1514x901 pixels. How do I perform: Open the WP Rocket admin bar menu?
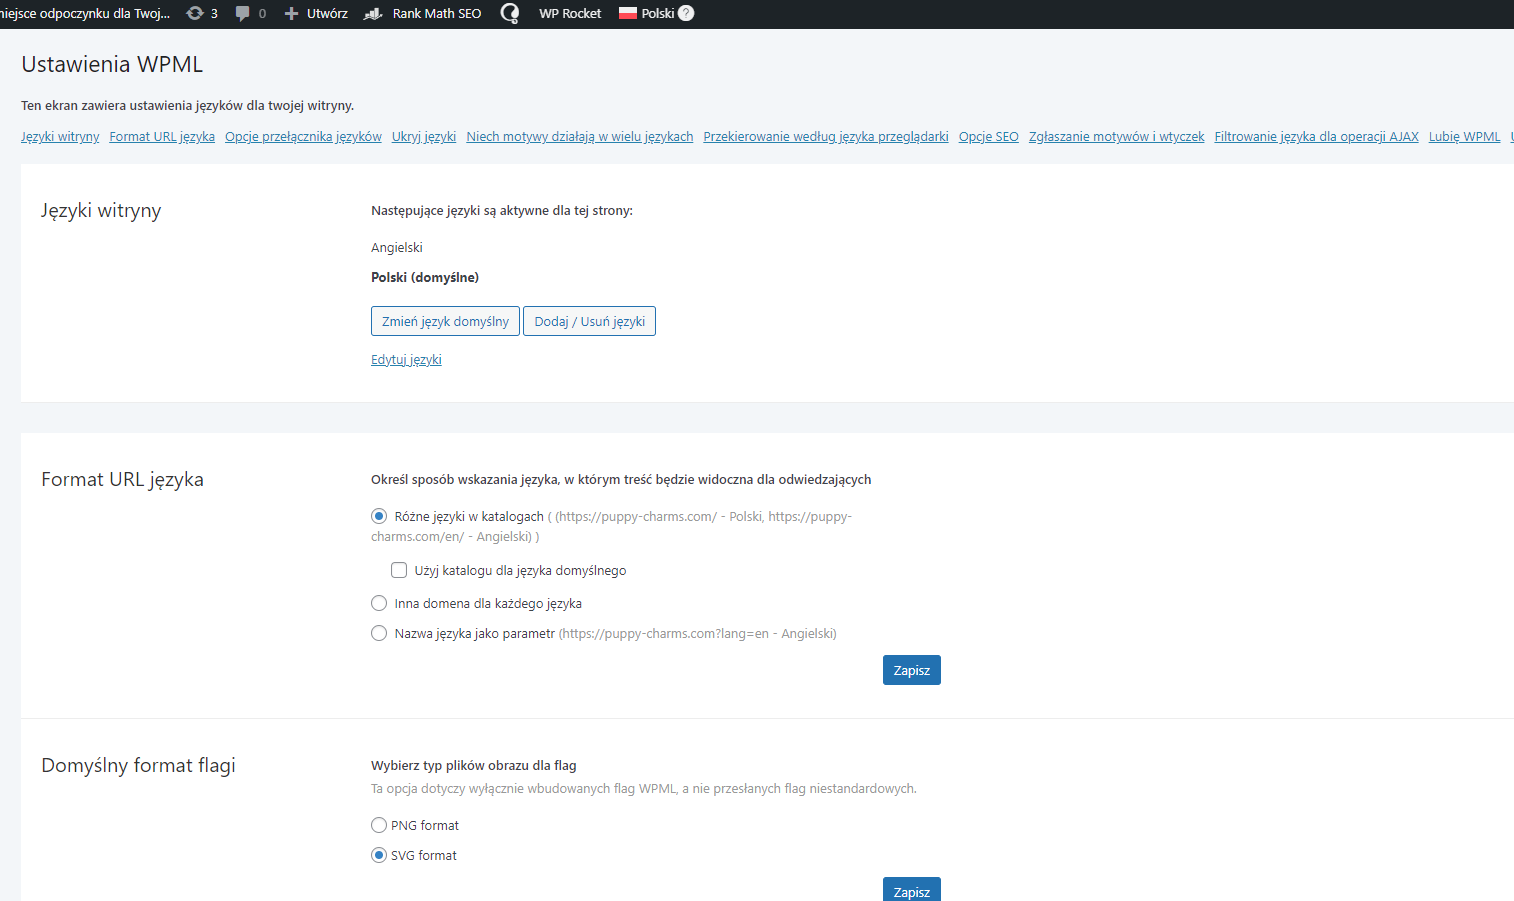tap(570, 14)
